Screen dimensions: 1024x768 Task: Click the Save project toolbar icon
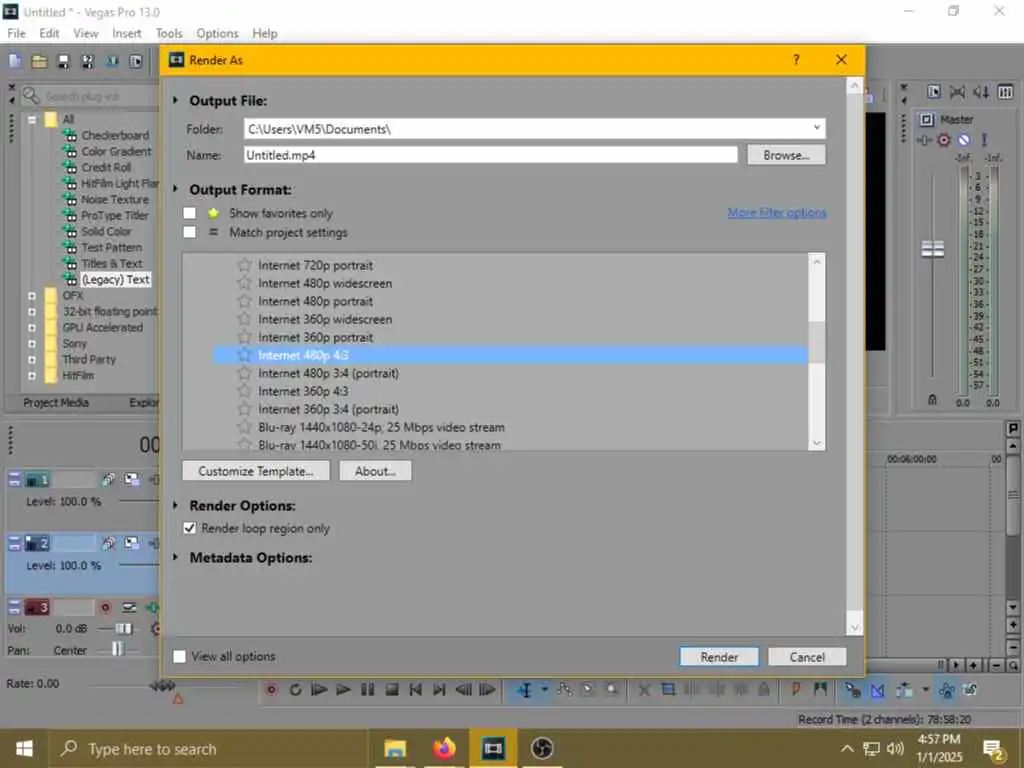click(63, 61)
